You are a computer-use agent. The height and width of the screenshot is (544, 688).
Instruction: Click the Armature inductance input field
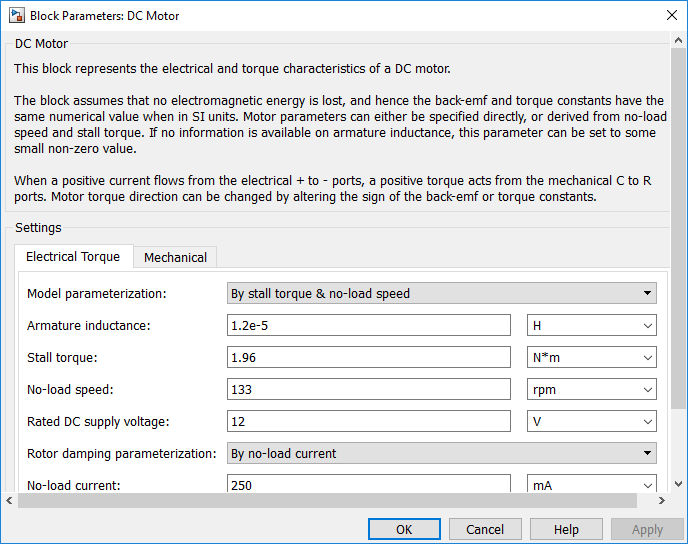tap(370, 326)
